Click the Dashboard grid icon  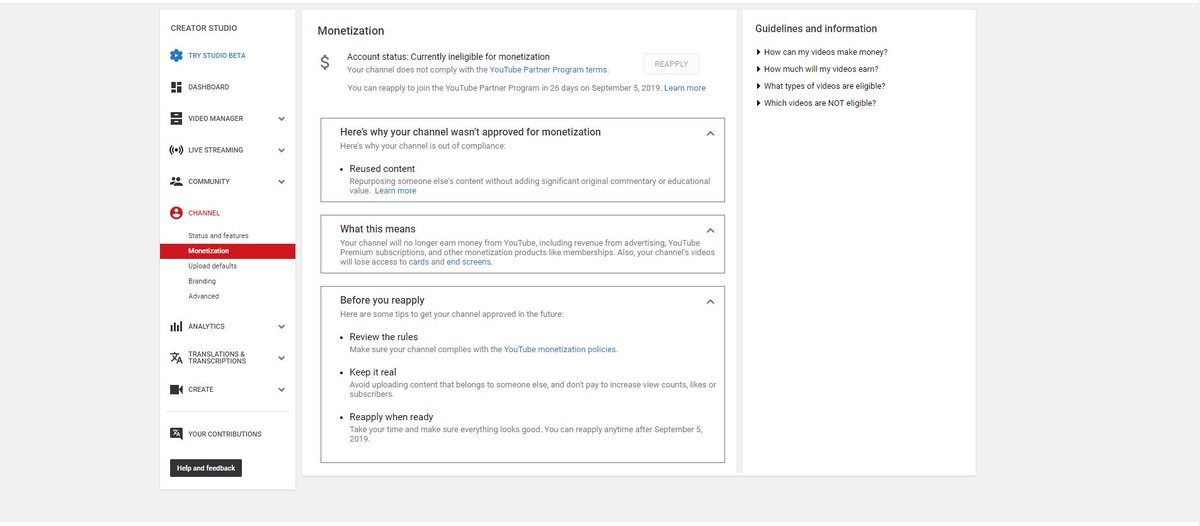(x=176, y=87)
